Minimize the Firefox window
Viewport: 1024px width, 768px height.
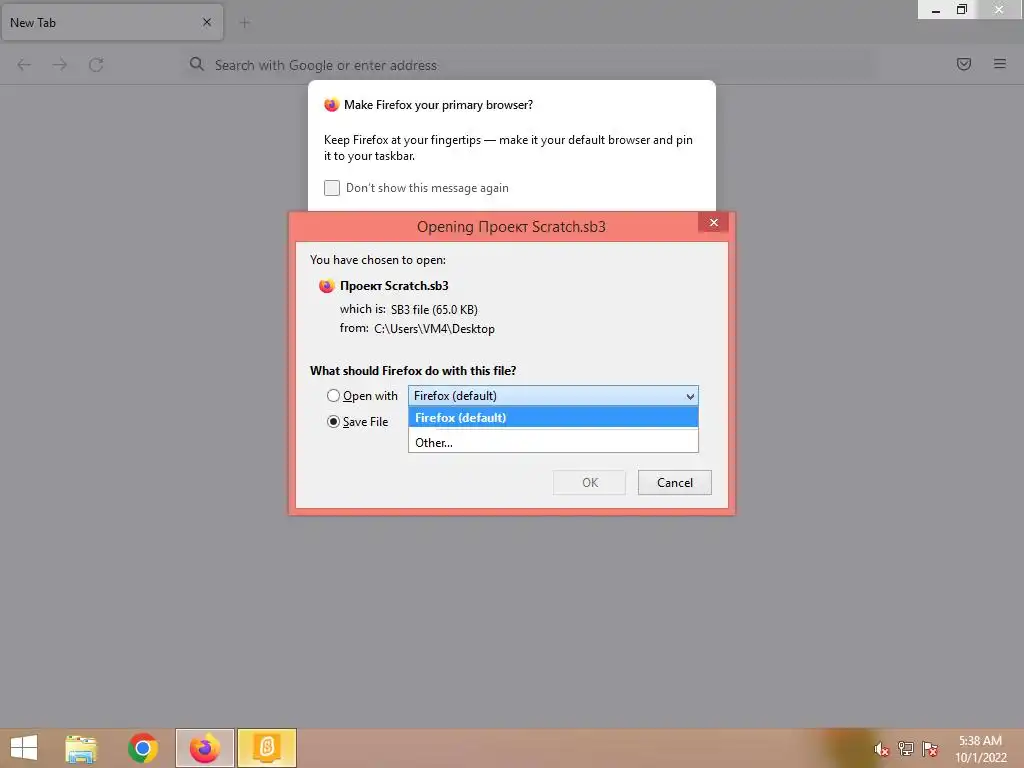[936, 10]
